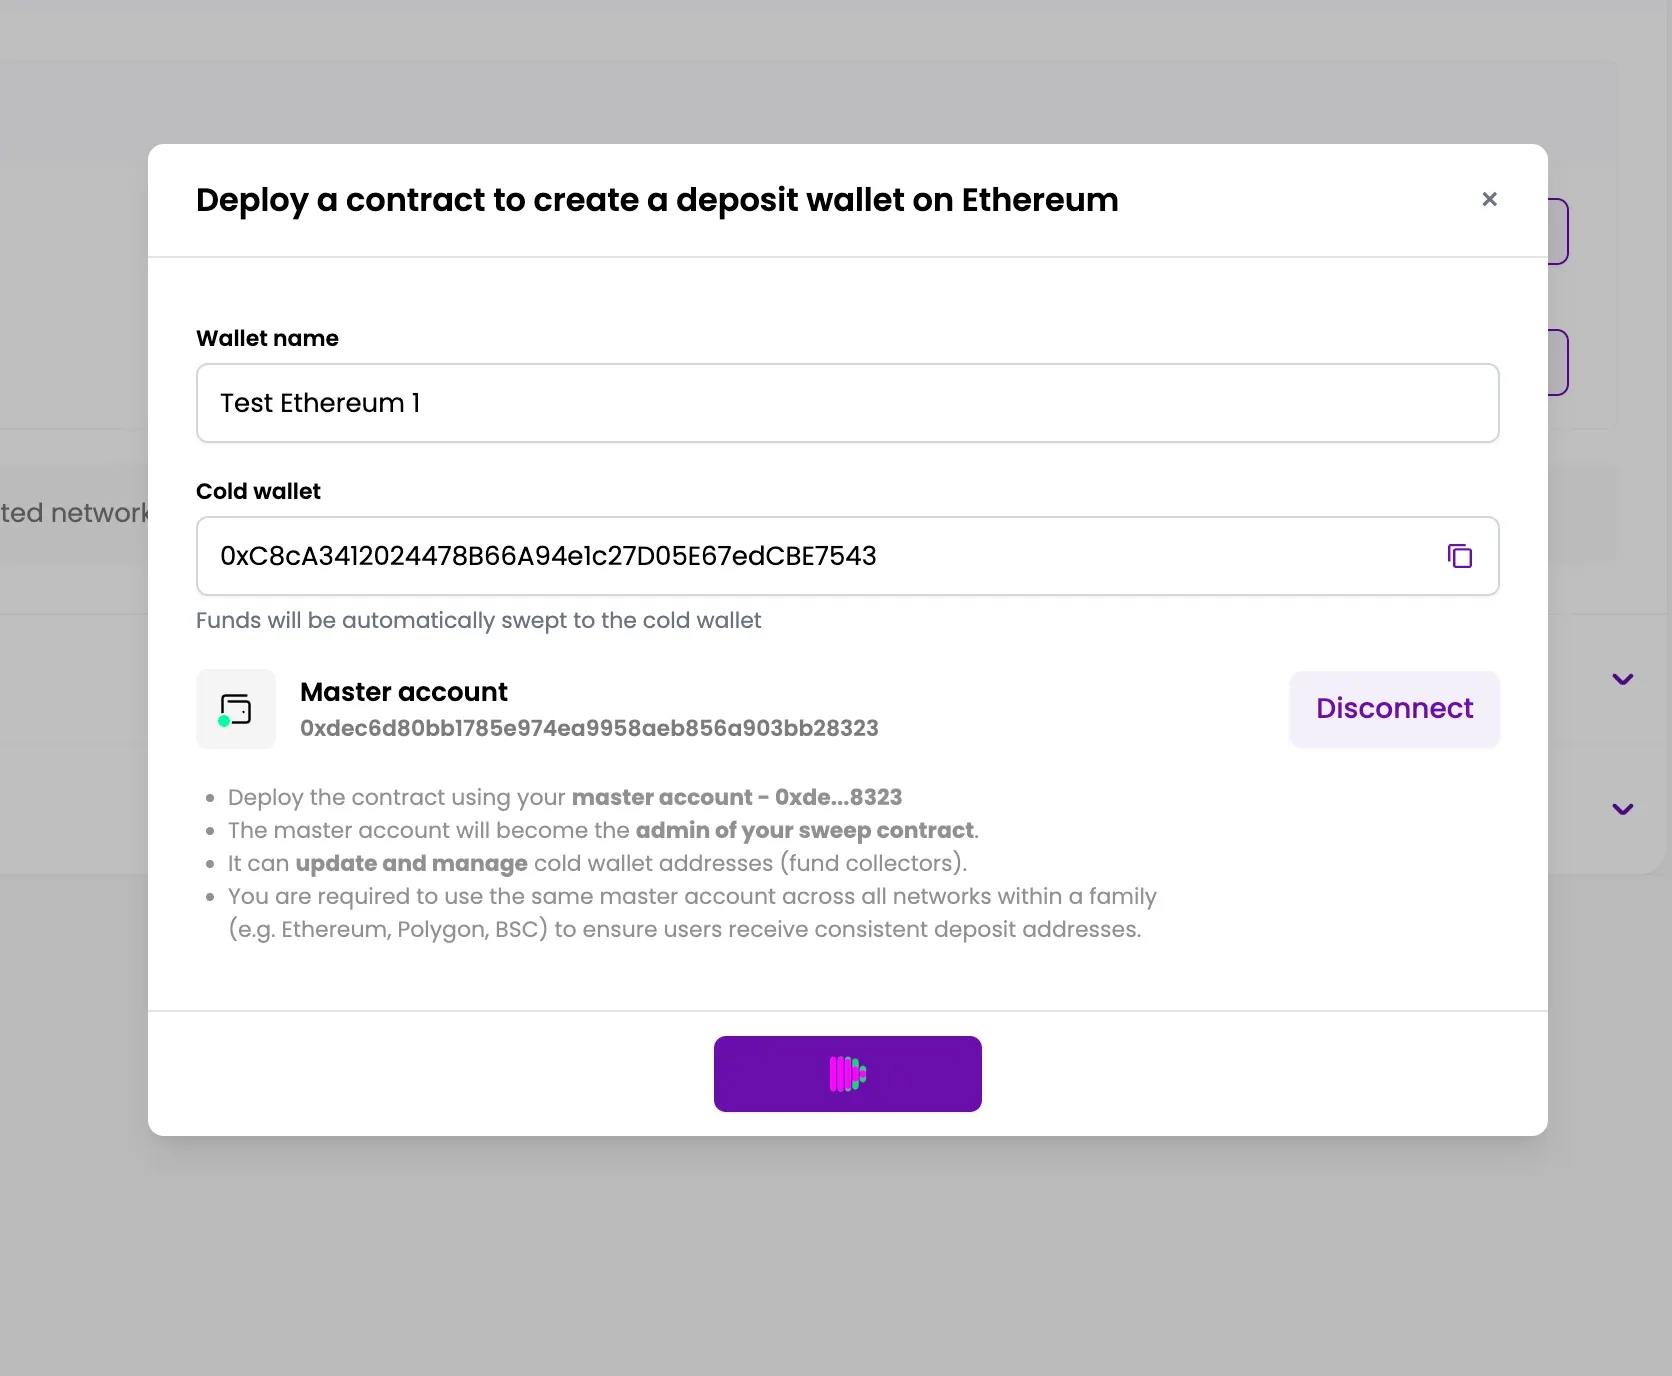Focus the Wallet name input field

click(x=847, y=403)
